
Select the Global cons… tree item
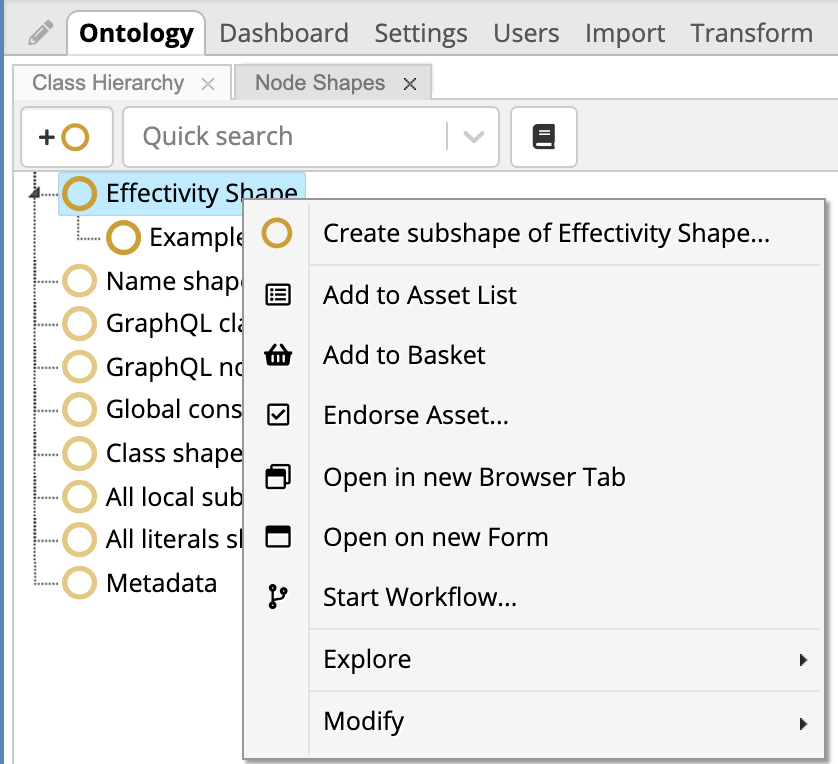[x=174, y=410]
